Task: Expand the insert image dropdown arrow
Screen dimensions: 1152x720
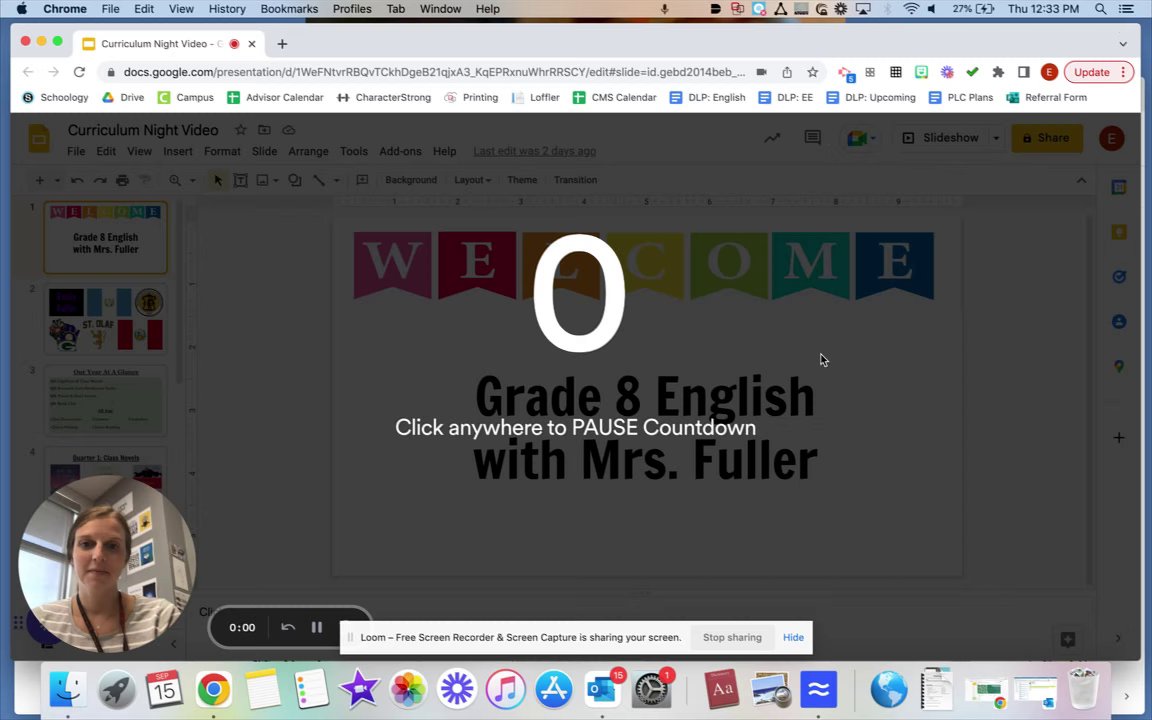Action: pos(276,180)
